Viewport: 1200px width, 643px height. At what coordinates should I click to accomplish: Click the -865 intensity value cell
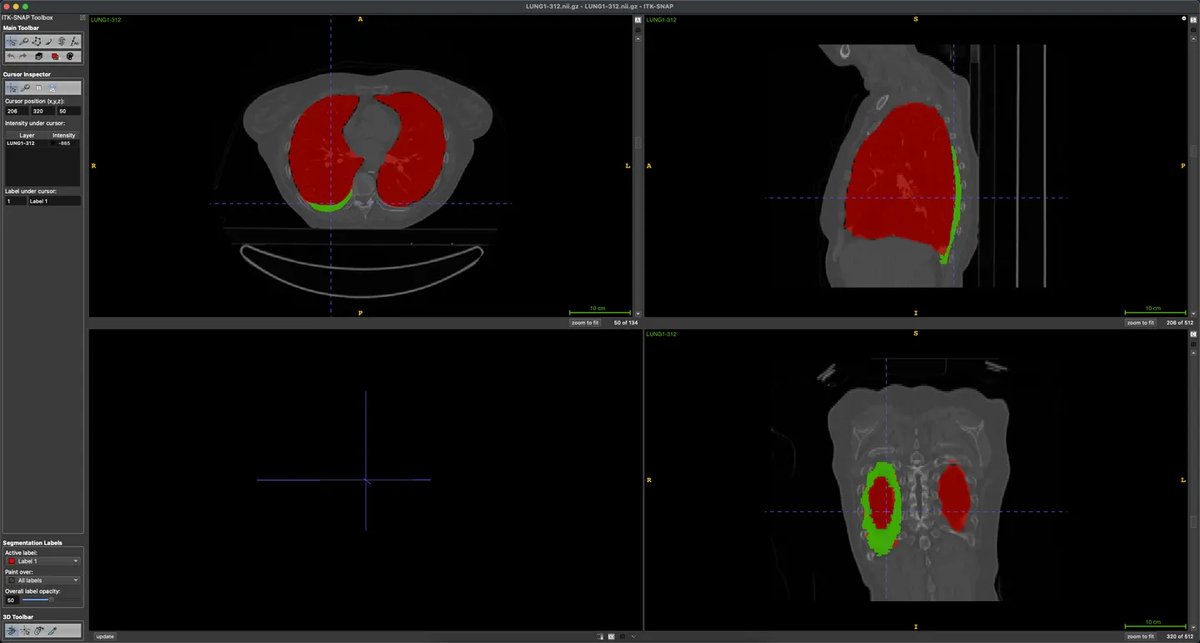point(64,143)
